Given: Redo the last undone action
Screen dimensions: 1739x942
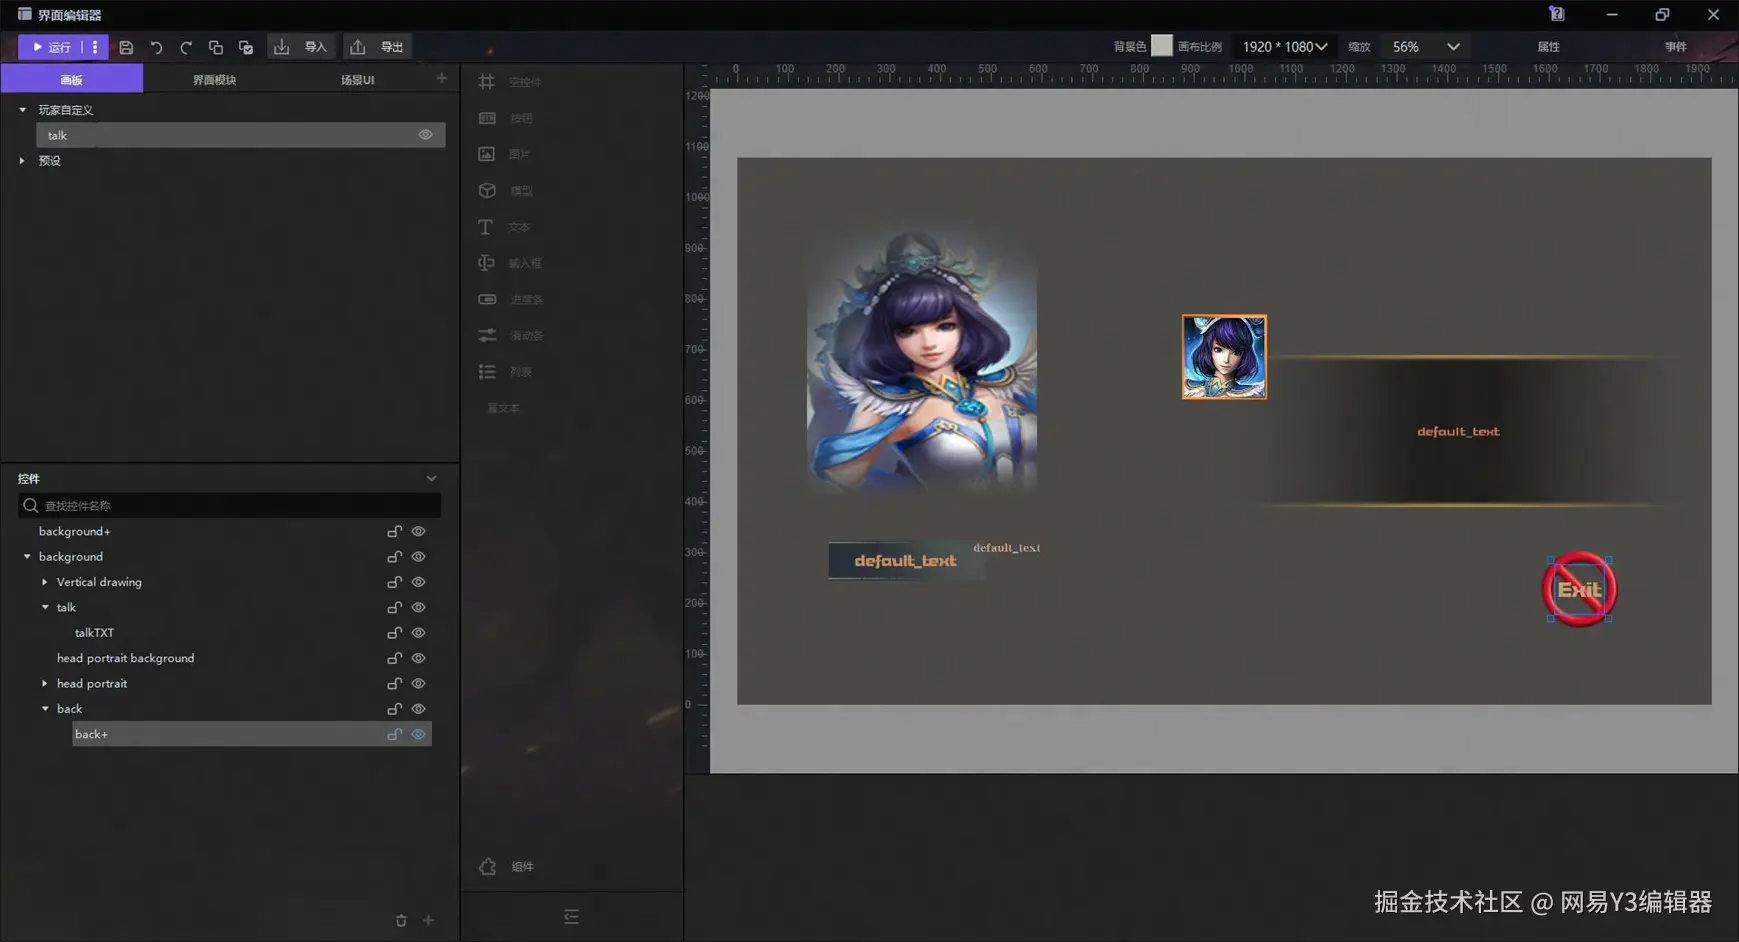Looking at the screenshot, I should pyautogui.click(x=186, y=47).
